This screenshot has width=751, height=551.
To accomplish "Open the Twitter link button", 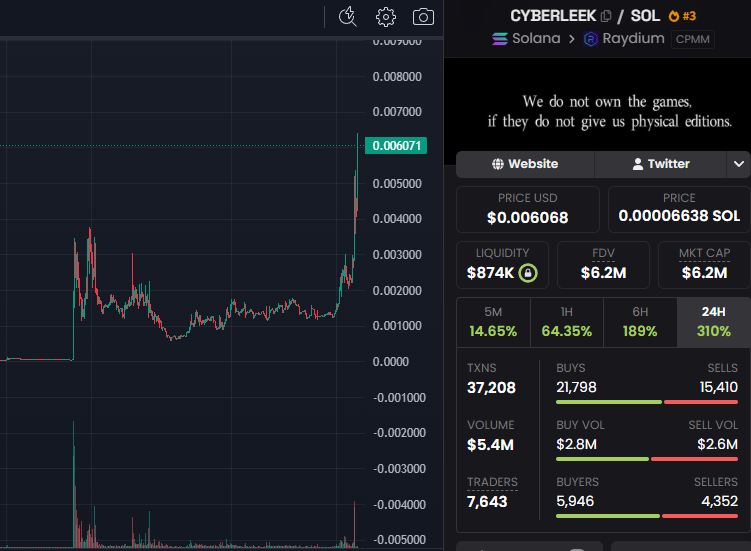I will [660, 164].
